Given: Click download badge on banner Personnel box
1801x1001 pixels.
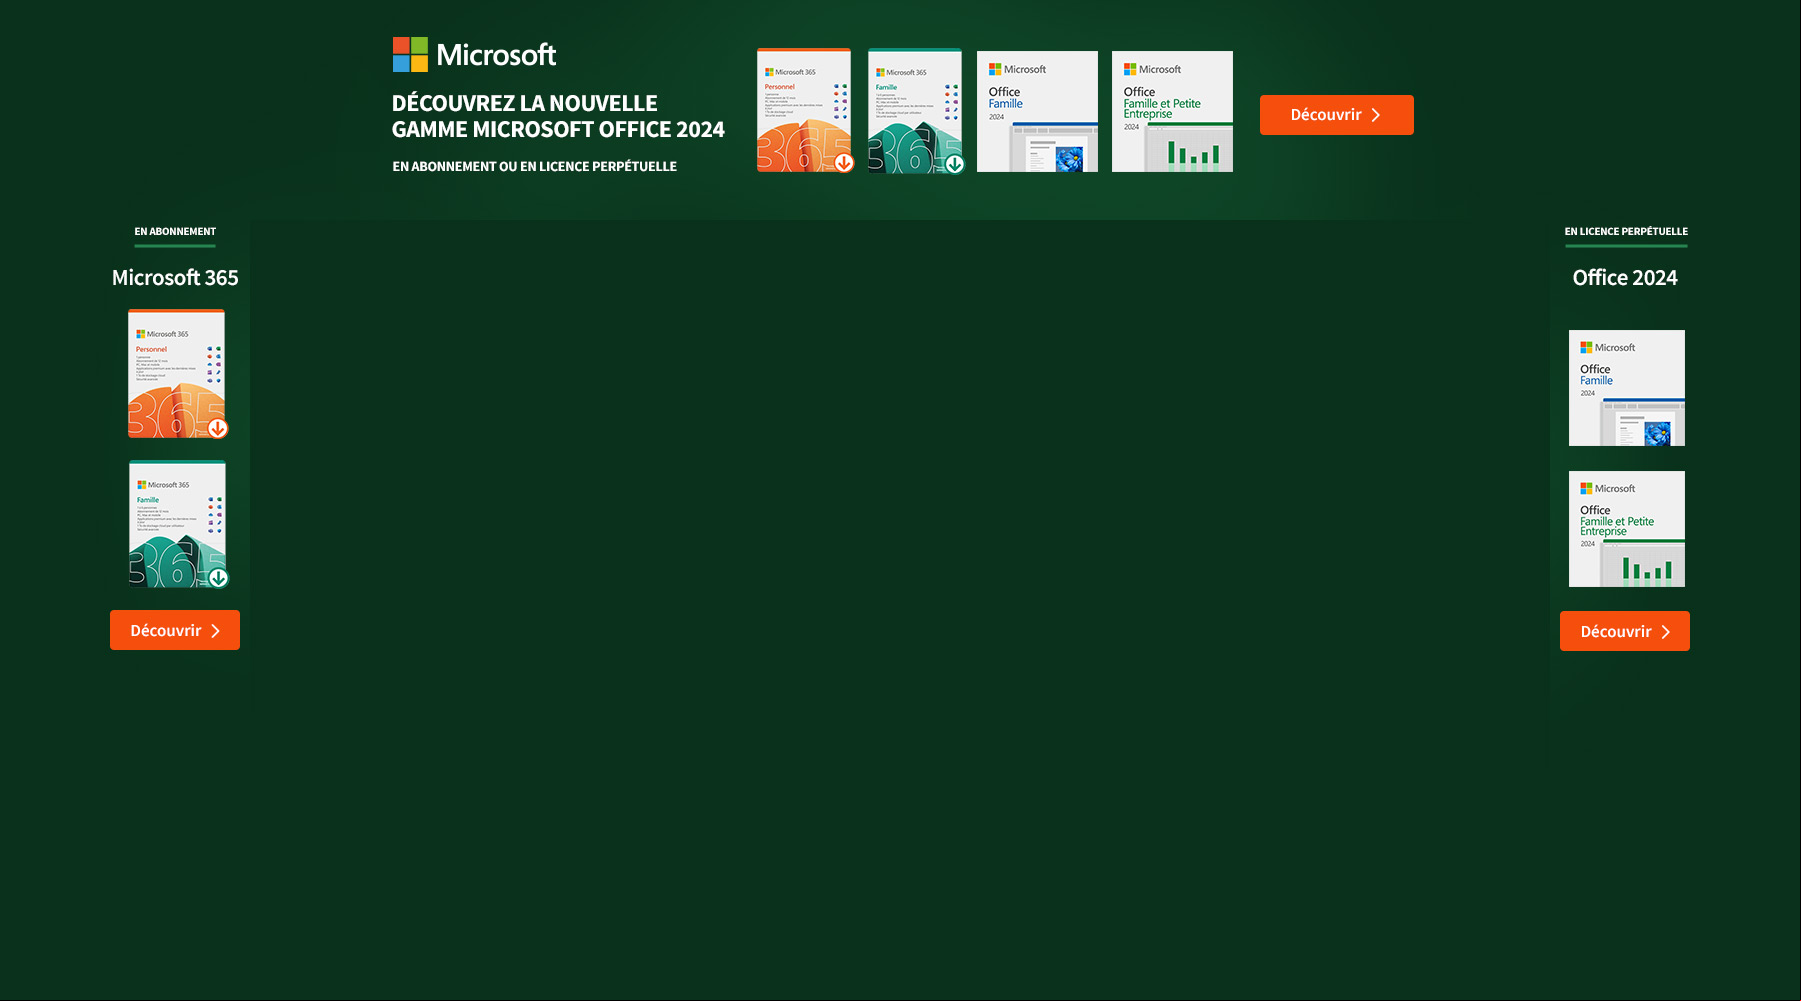Looking at the screenshot, I should [x=844, y=163].
